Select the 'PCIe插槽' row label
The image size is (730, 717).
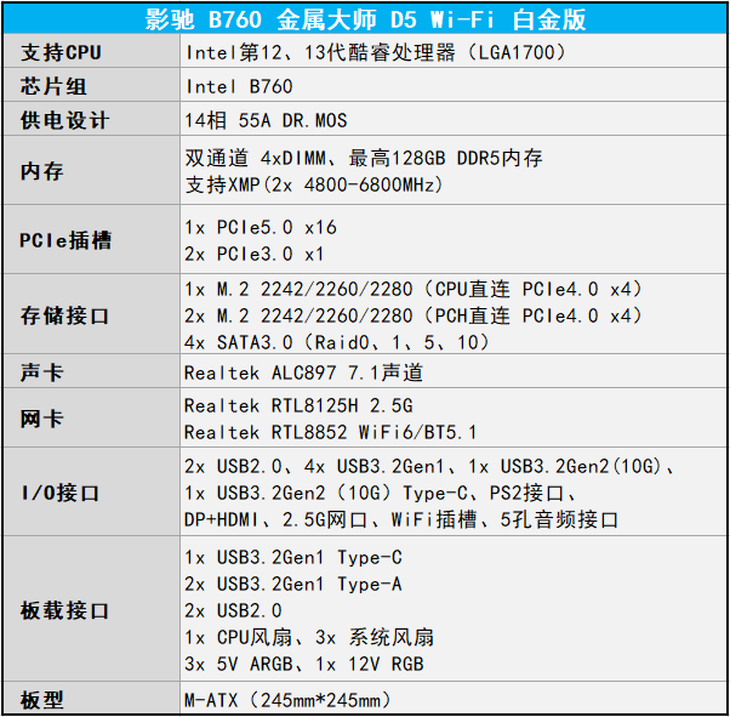tap(66, 241)
